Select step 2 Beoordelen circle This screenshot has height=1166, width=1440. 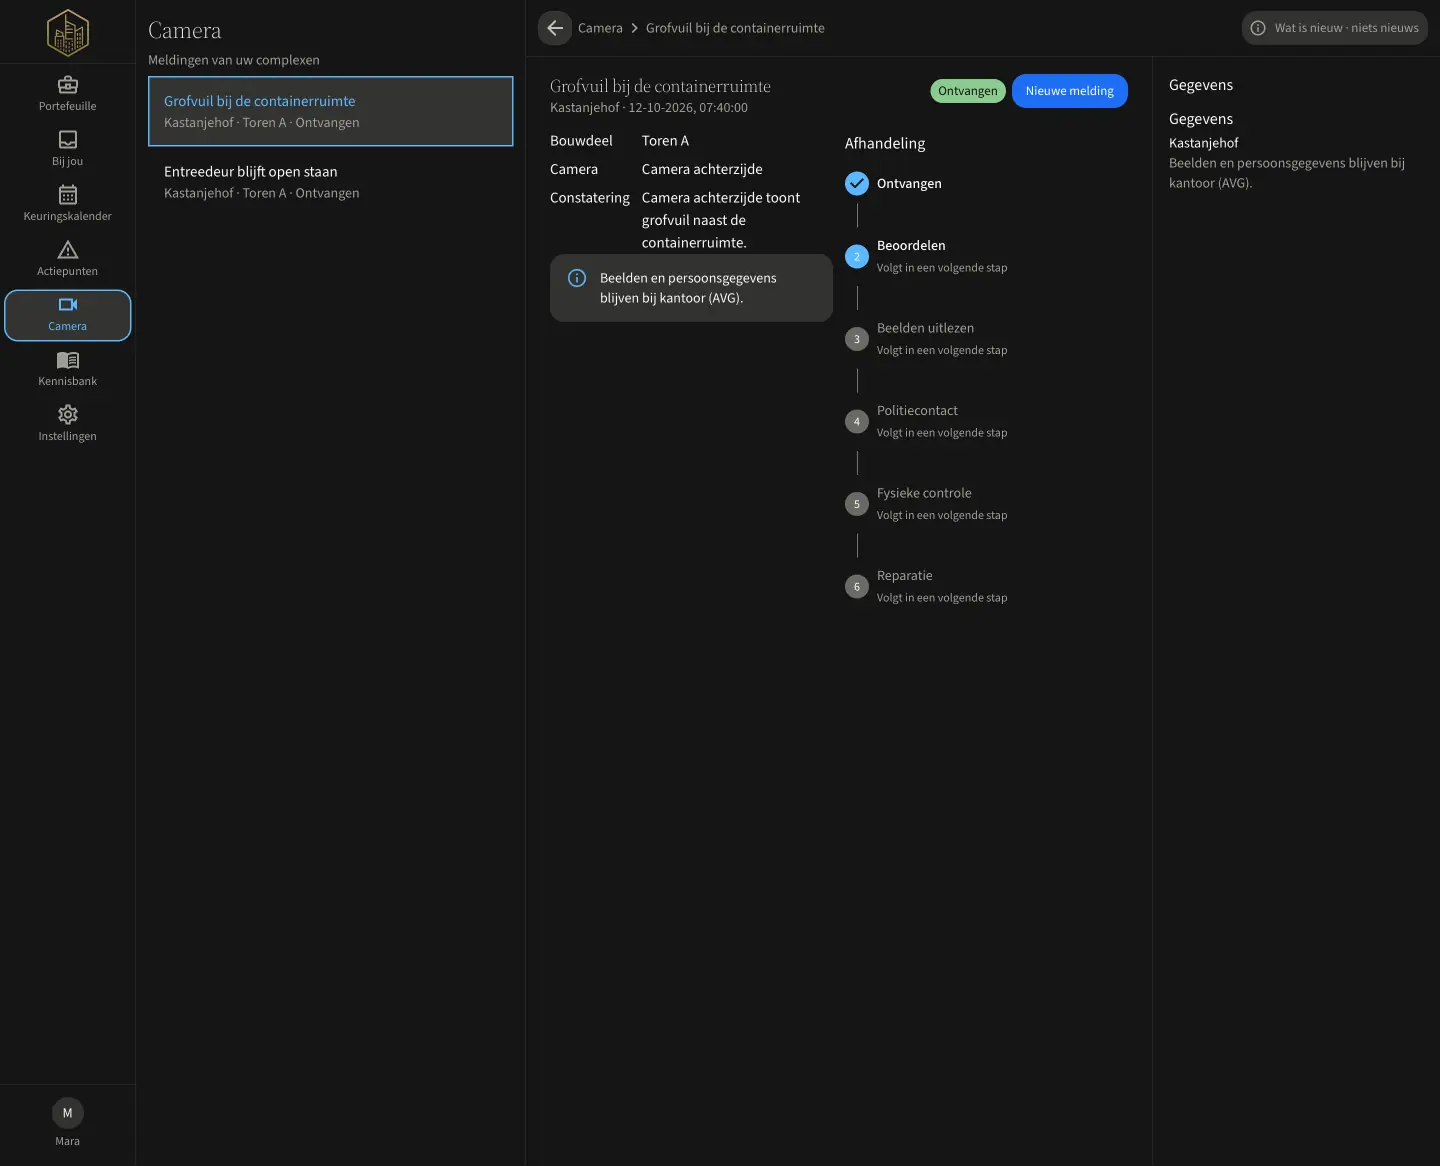857,257
